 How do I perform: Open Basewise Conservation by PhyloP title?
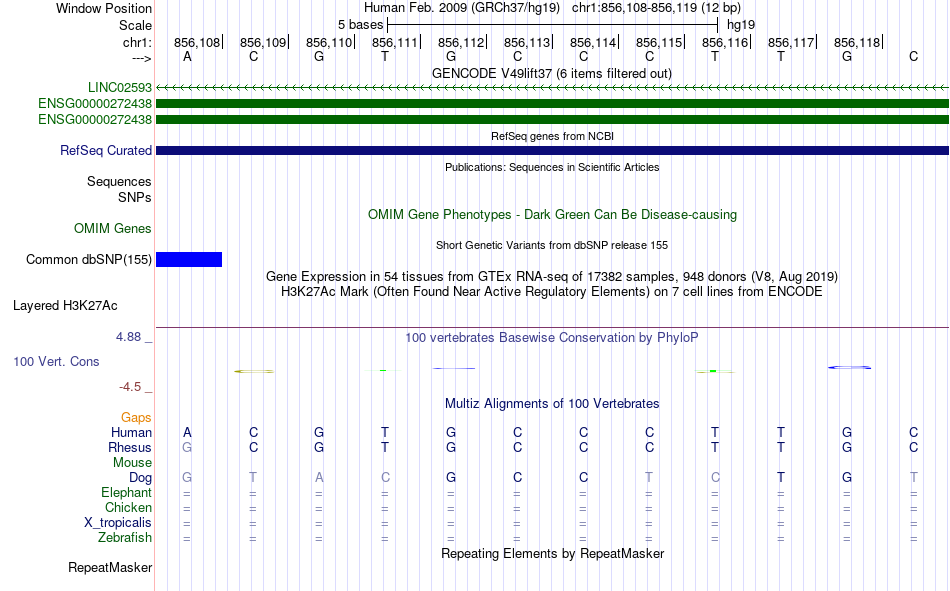552,338
